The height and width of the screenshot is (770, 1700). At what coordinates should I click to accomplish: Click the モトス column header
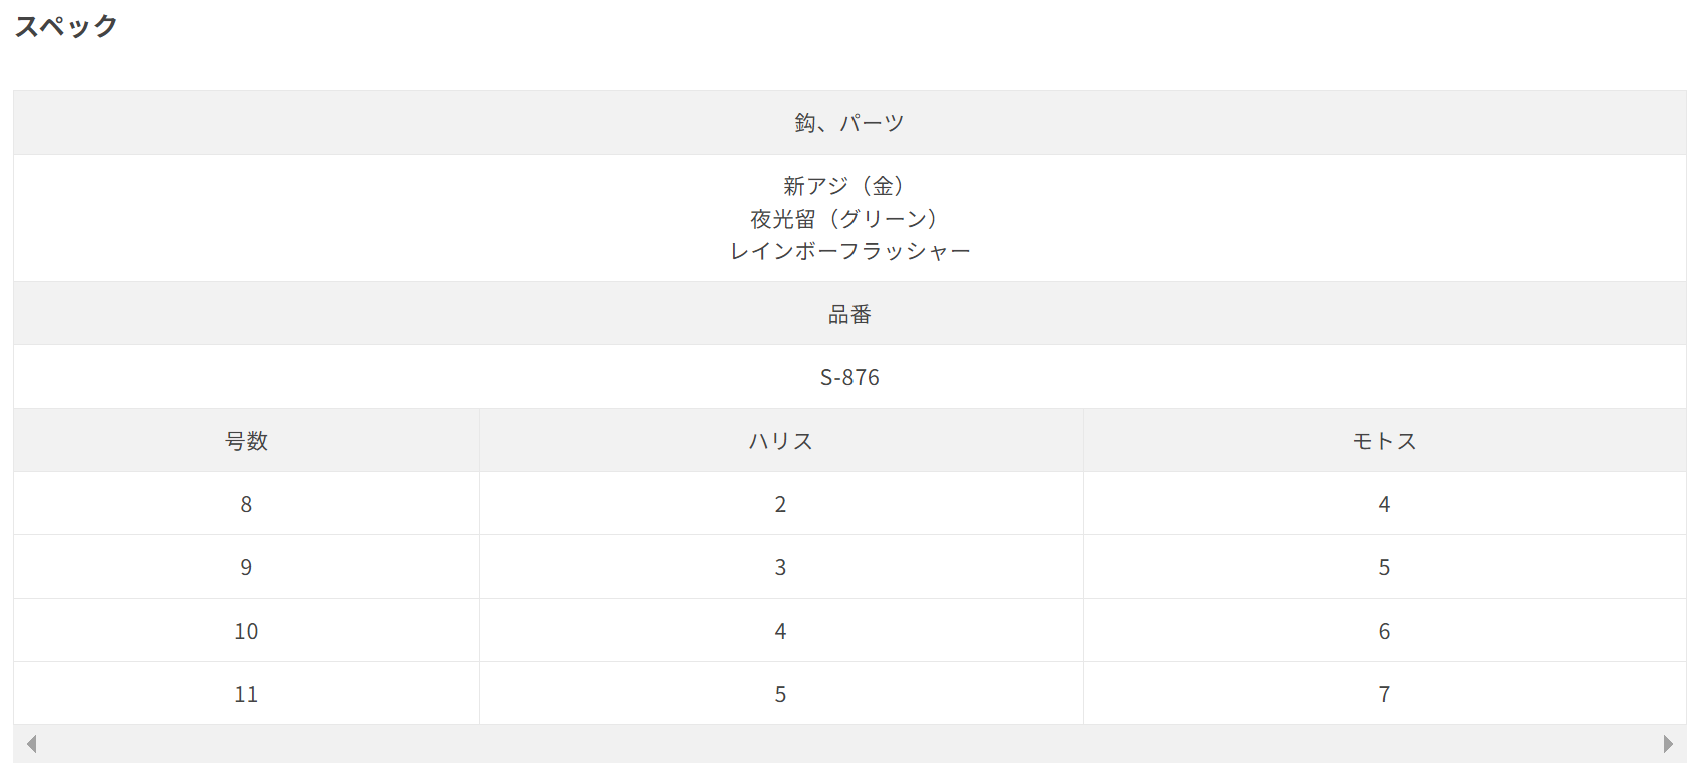1385,441
